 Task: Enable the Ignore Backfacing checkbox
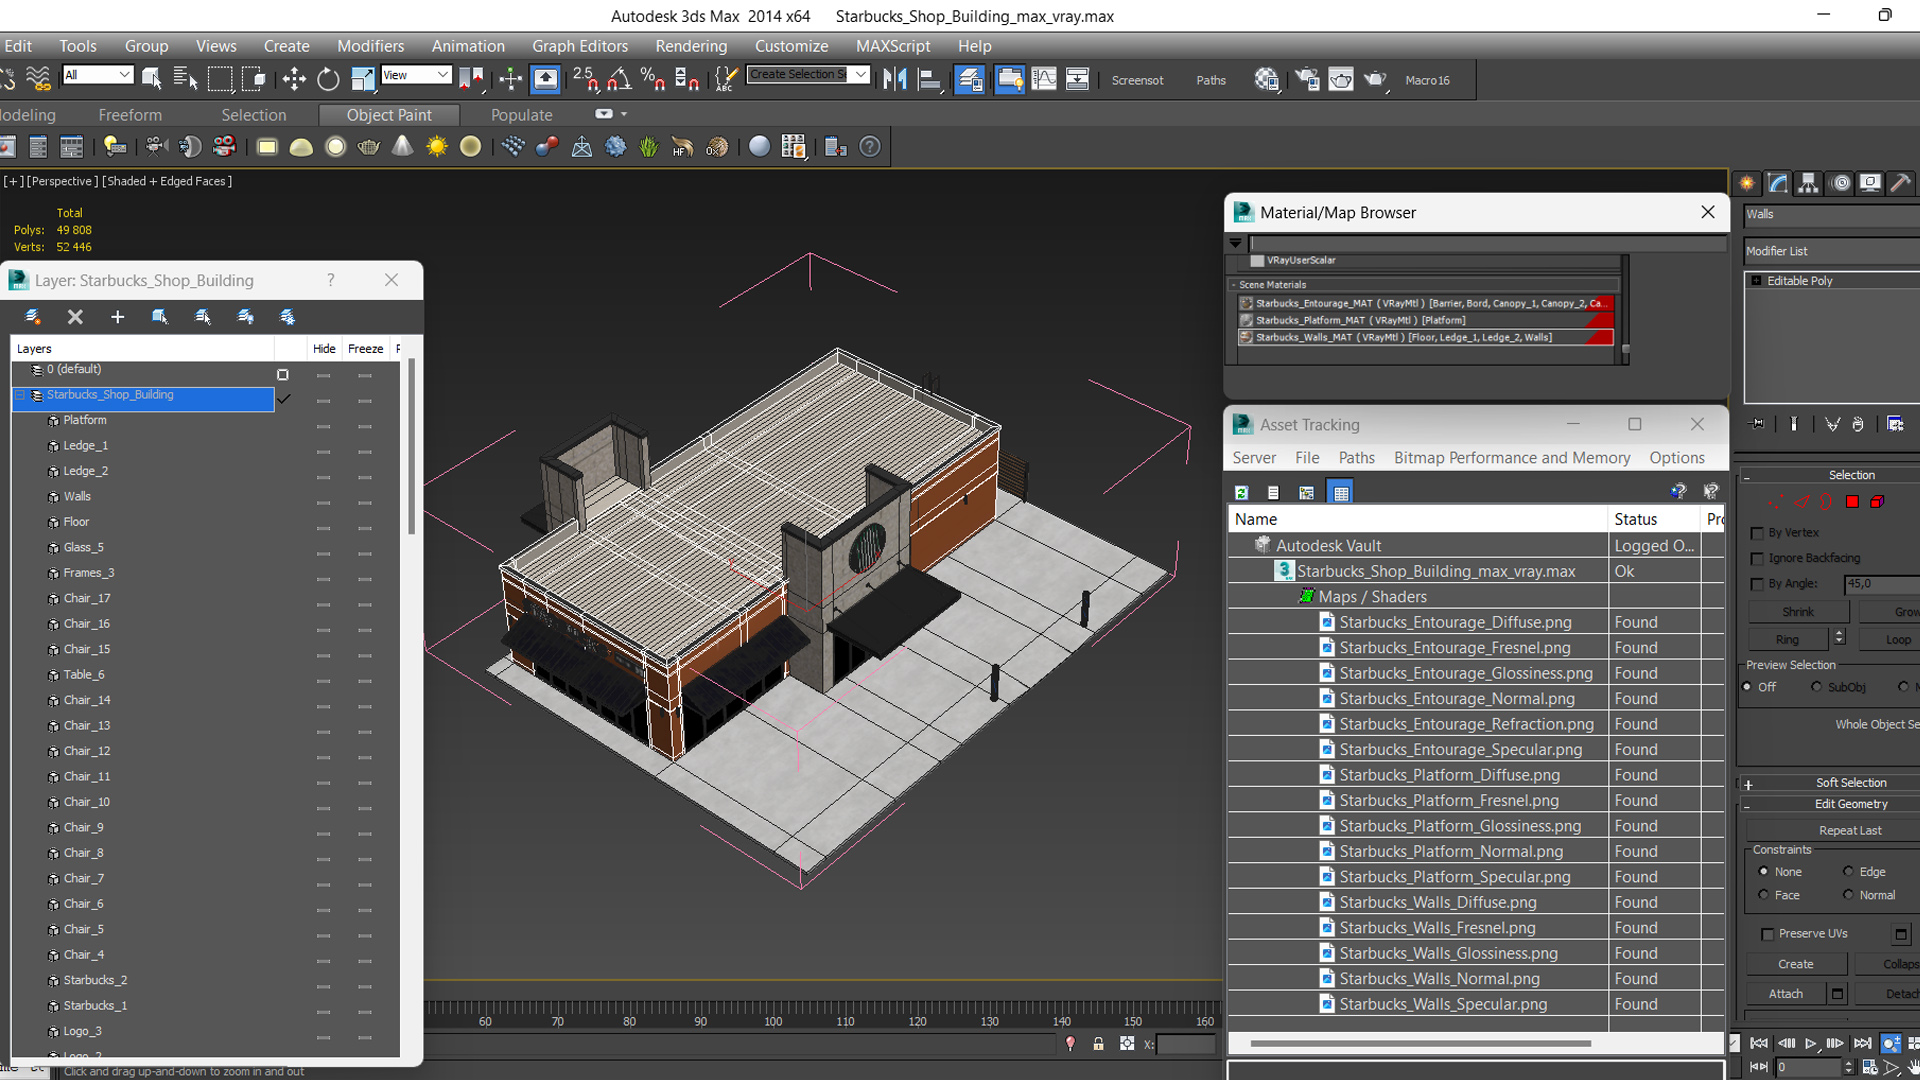coord(1757,559)
